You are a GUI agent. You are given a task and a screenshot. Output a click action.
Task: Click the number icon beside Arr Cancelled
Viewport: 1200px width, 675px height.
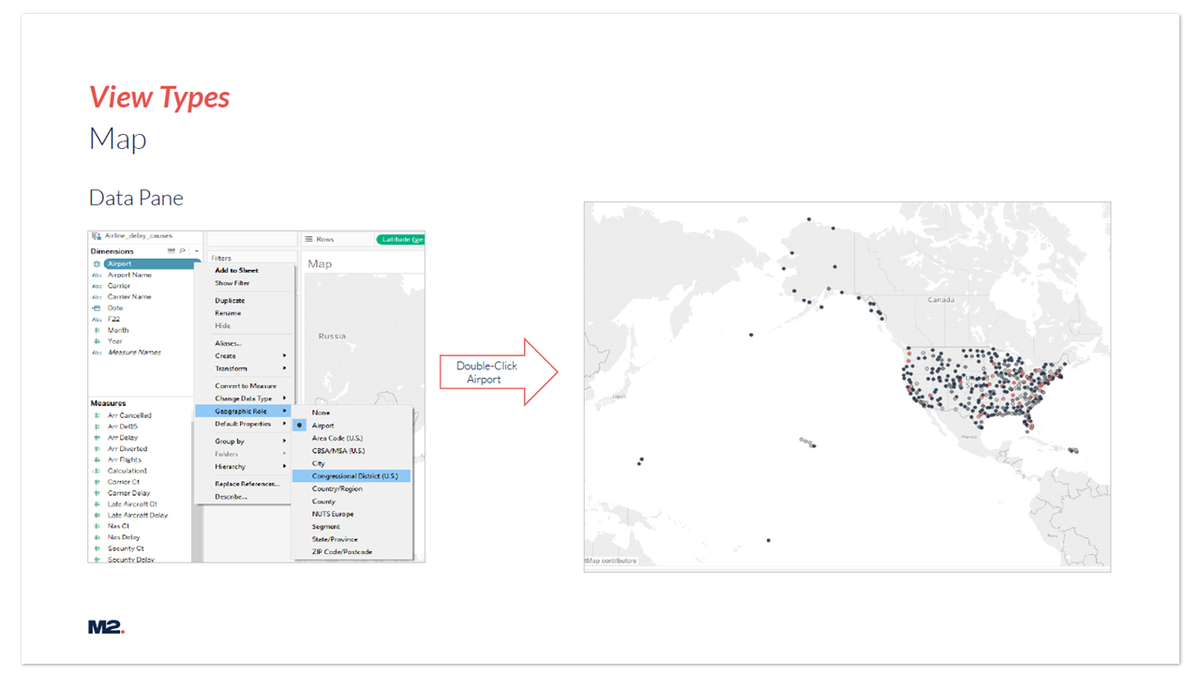(97, 415)
